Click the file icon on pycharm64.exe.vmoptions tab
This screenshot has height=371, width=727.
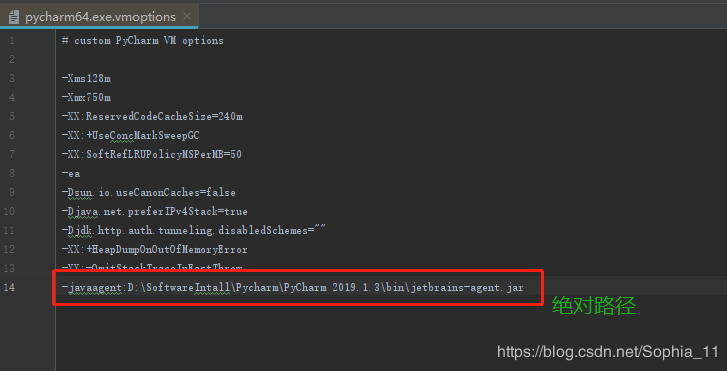[14, 17]
